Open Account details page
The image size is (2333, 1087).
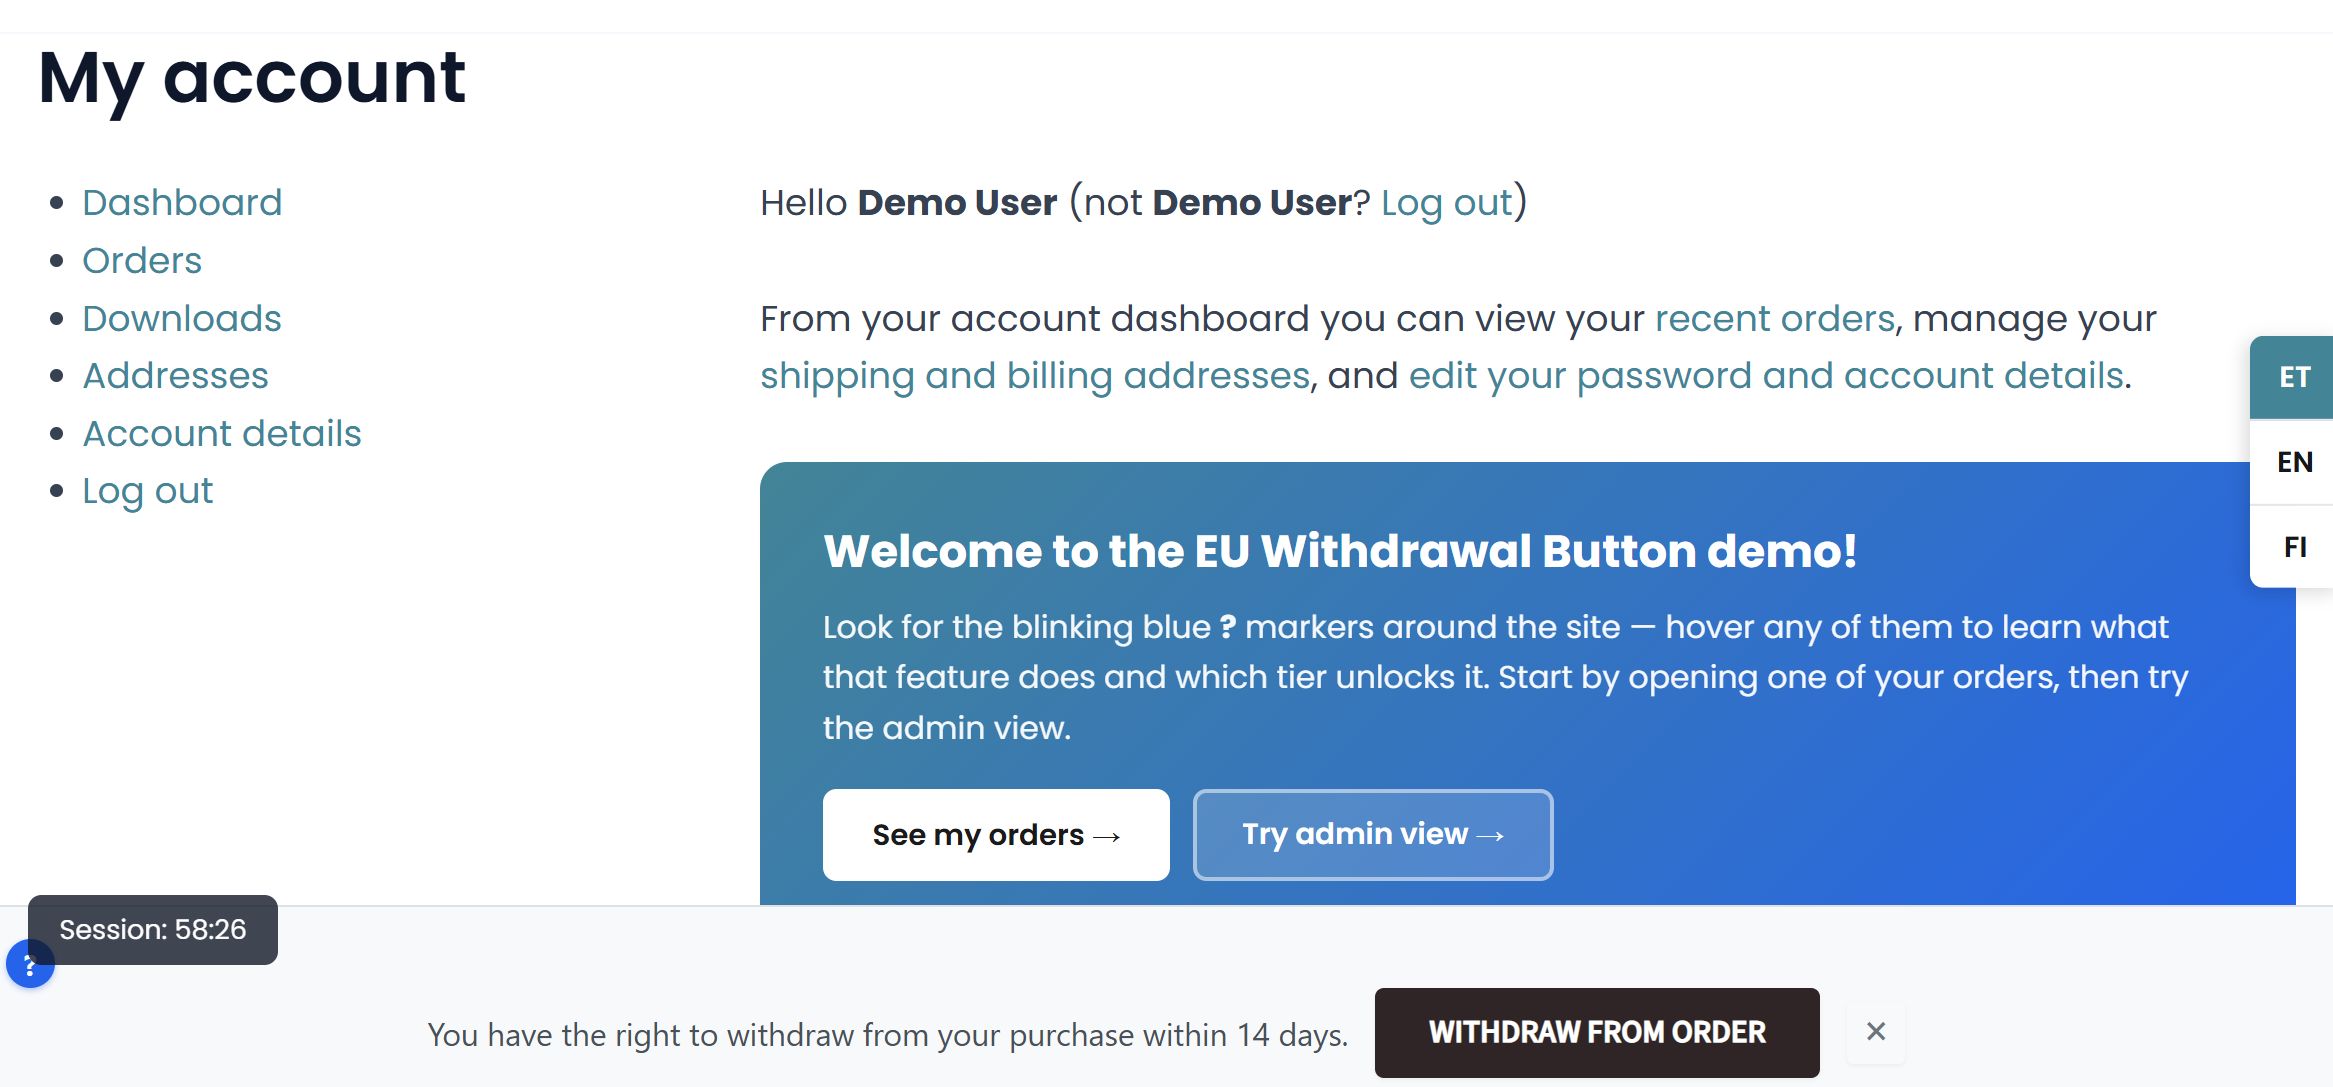tap(222, 433)
